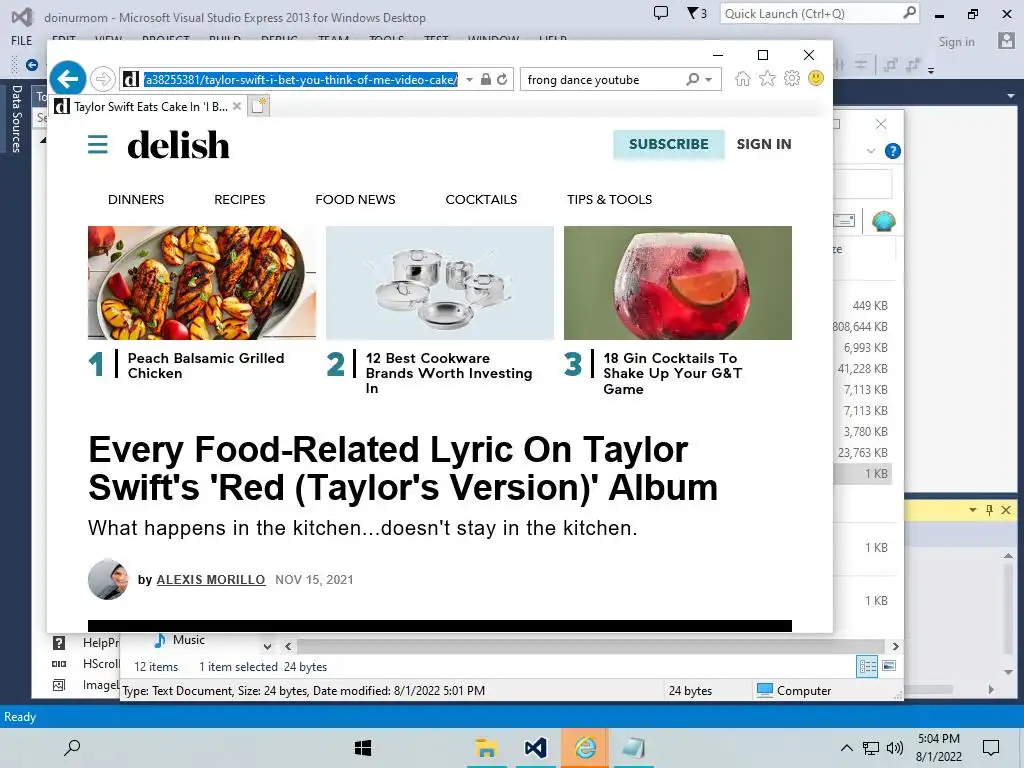
Task: Click the horizontal scrollbar left arrow
Action: 288,647
